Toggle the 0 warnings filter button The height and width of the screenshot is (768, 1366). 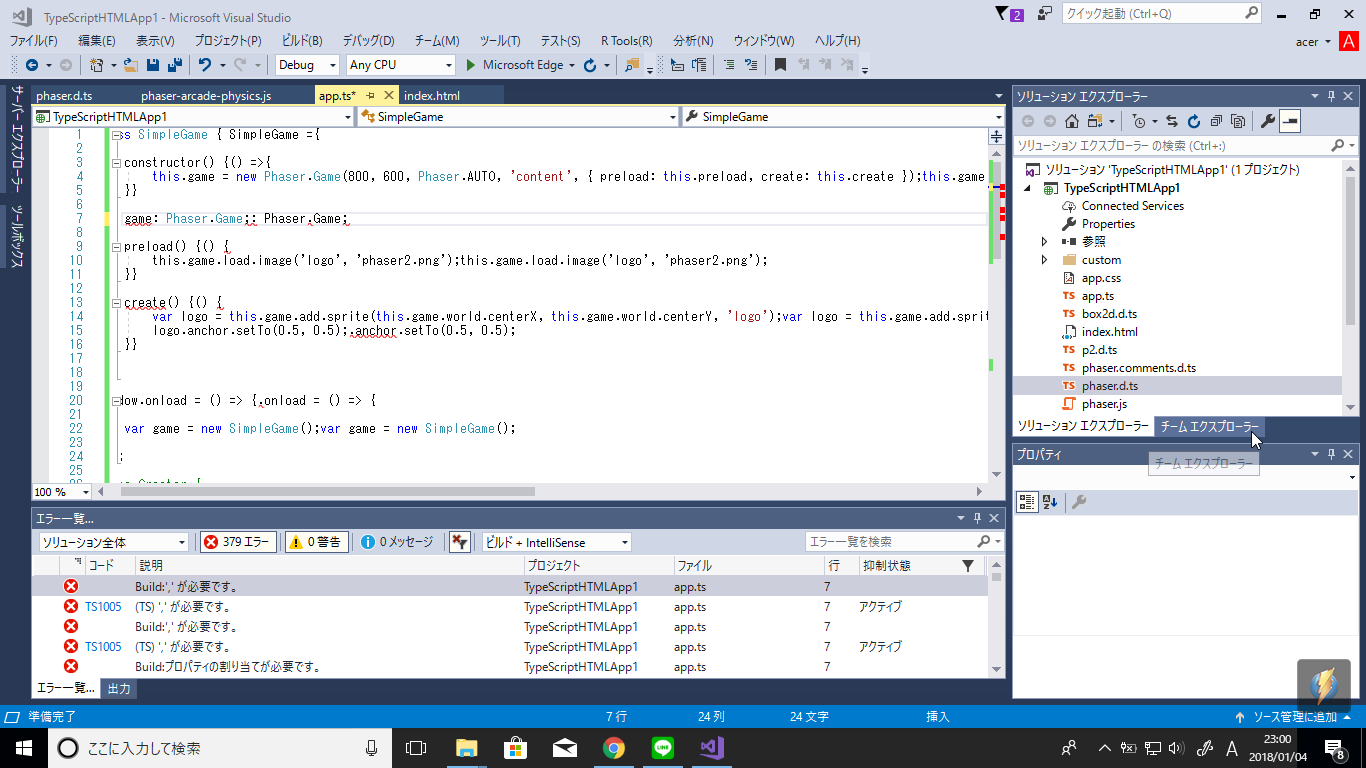click(316, 542)
